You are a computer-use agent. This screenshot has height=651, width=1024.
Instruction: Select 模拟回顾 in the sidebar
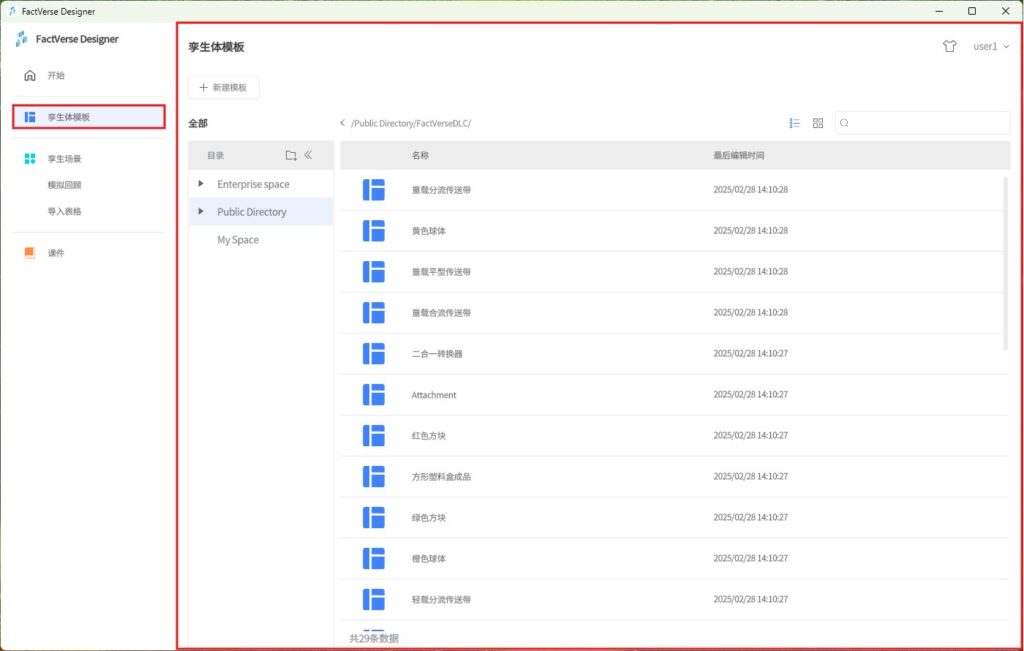point(64,185)
